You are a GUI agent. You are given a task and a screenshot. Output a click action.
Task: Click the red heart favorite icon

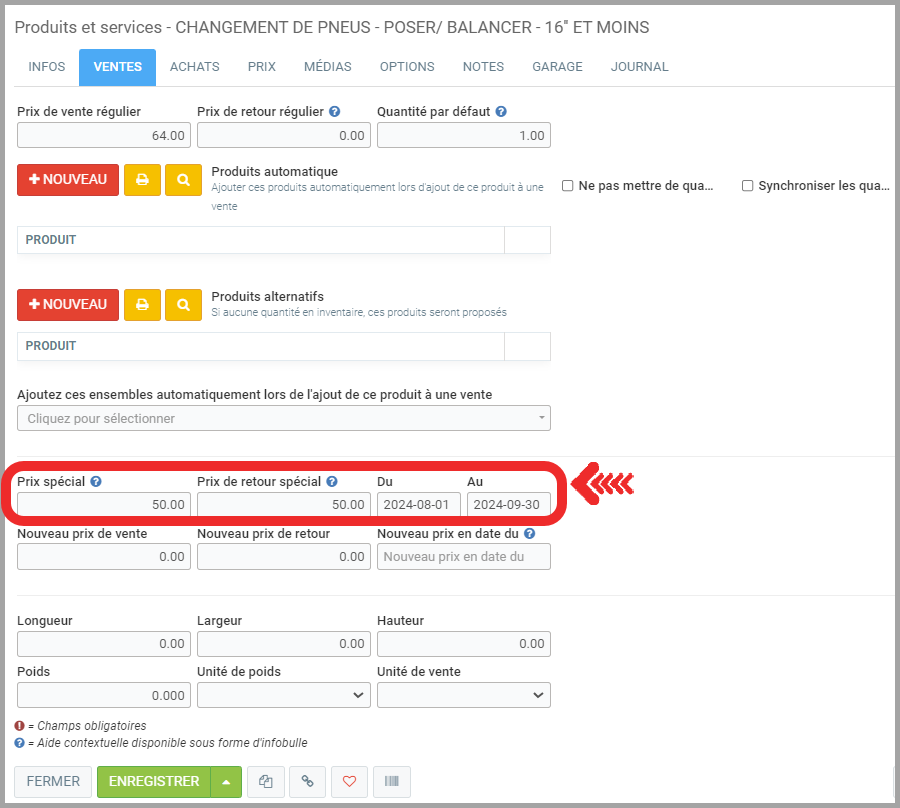click(x=349, y=782)
